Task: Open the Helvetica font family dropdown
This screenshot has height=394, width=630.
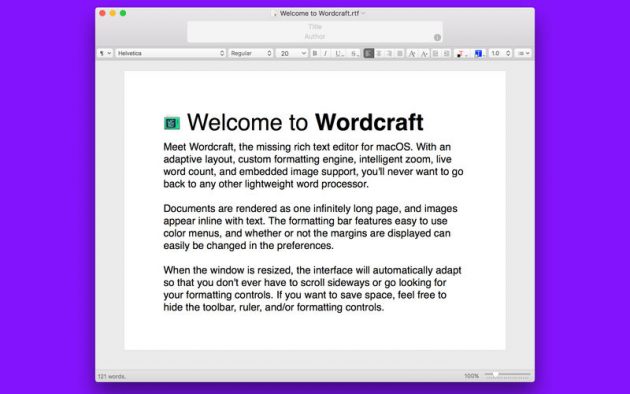Action: point(170,53)
